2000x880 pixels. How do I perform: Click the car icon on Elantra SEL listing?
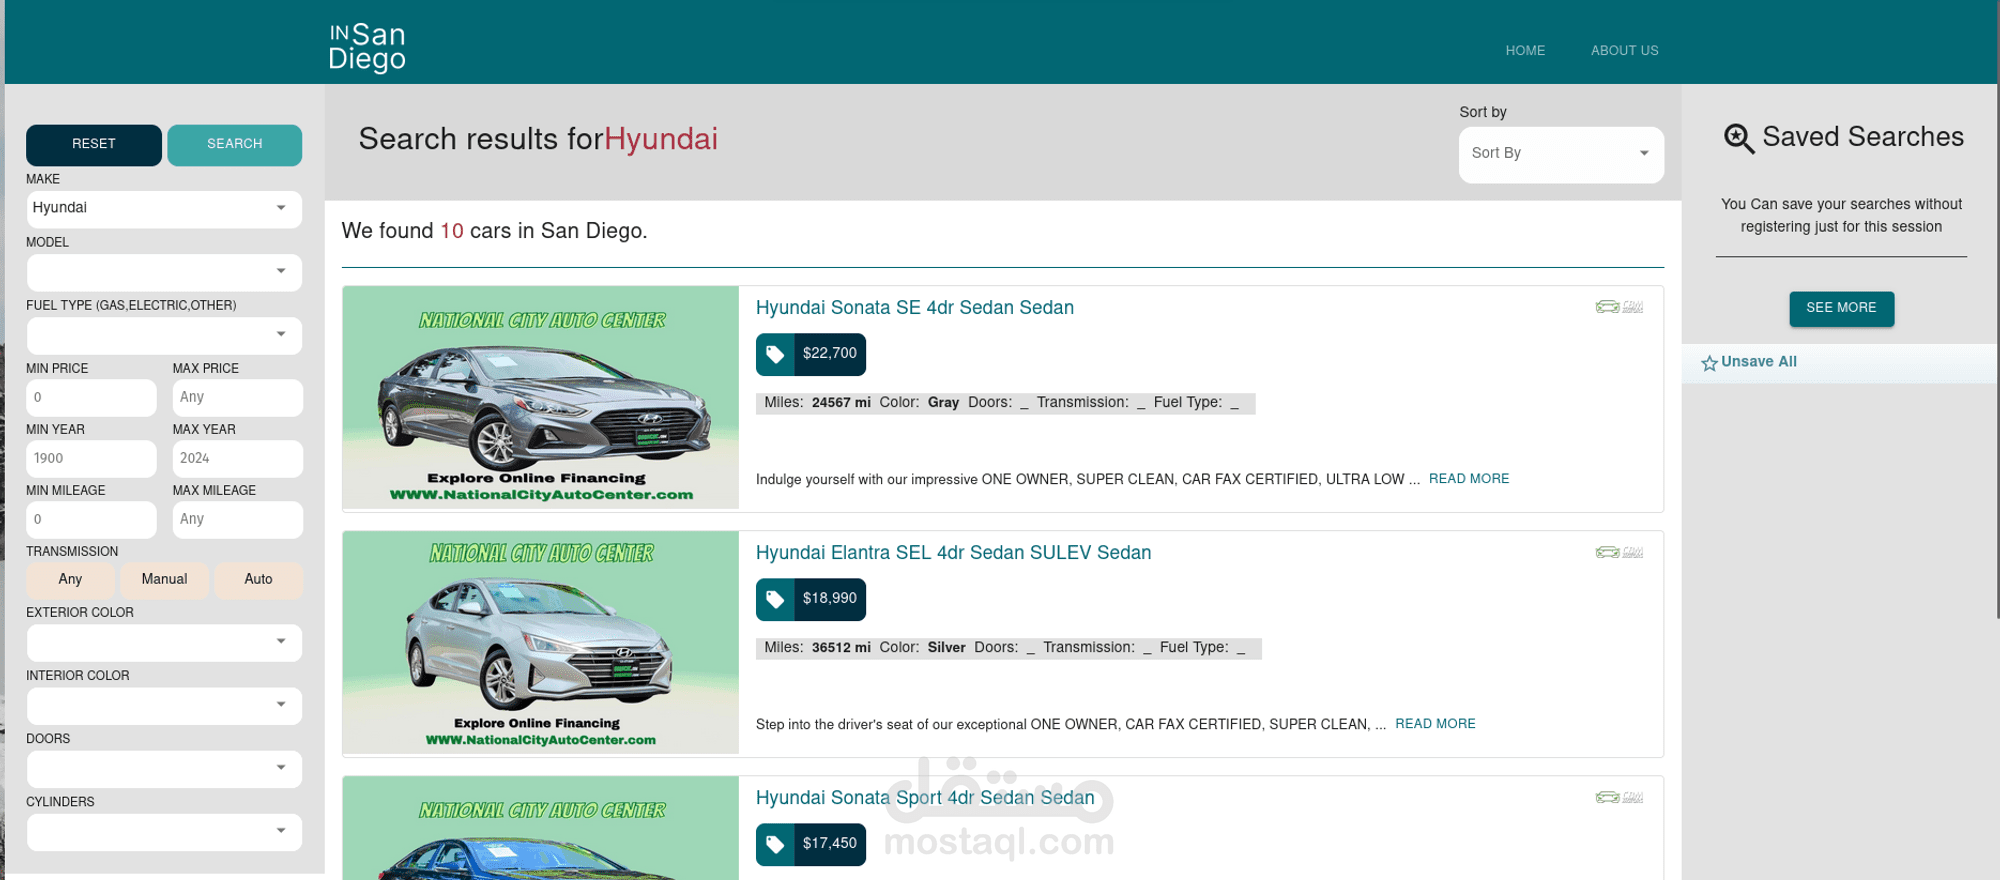pos(1619,552)
